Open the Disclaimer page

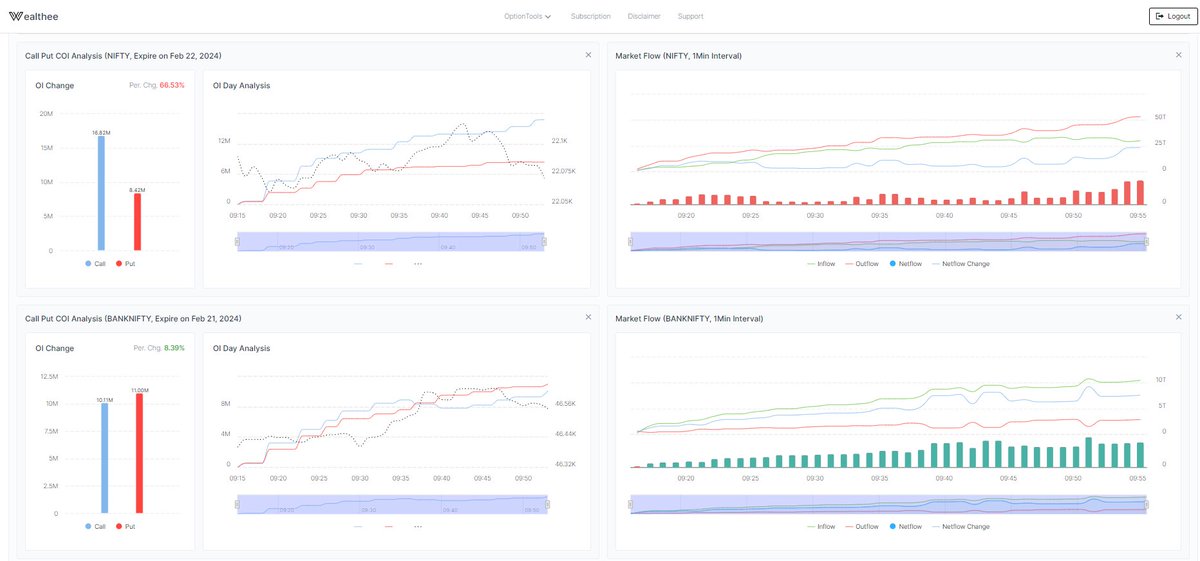click(644, 16)
